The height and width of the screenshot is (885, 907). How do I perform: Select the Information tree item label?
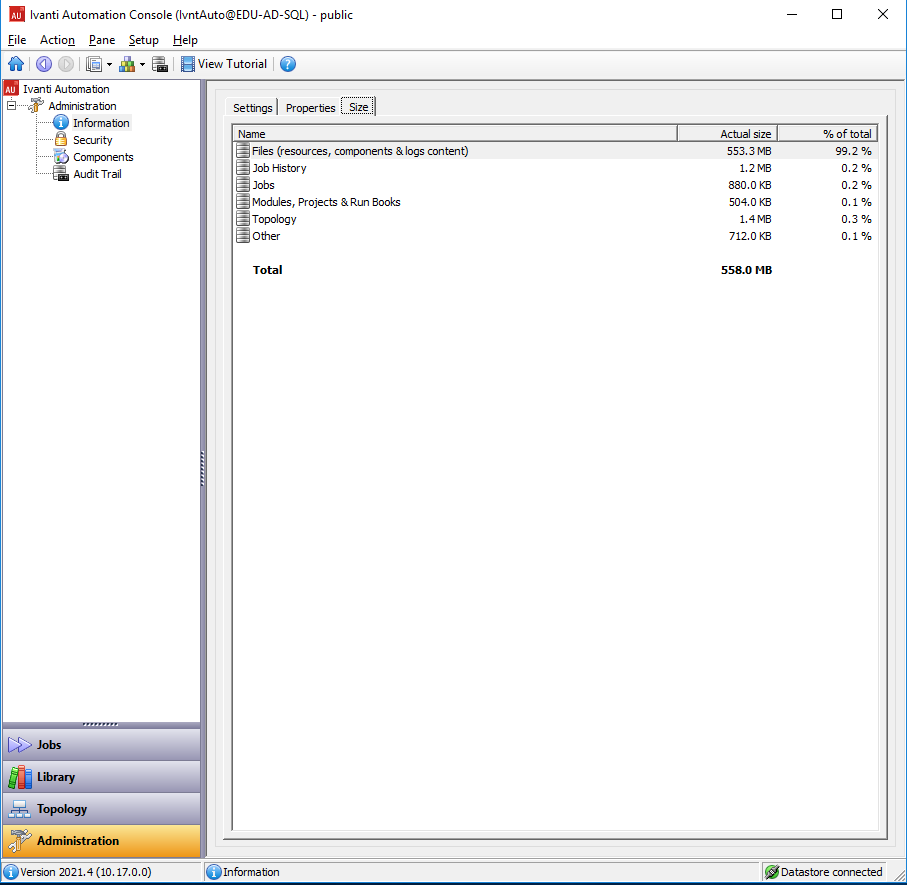101,123
